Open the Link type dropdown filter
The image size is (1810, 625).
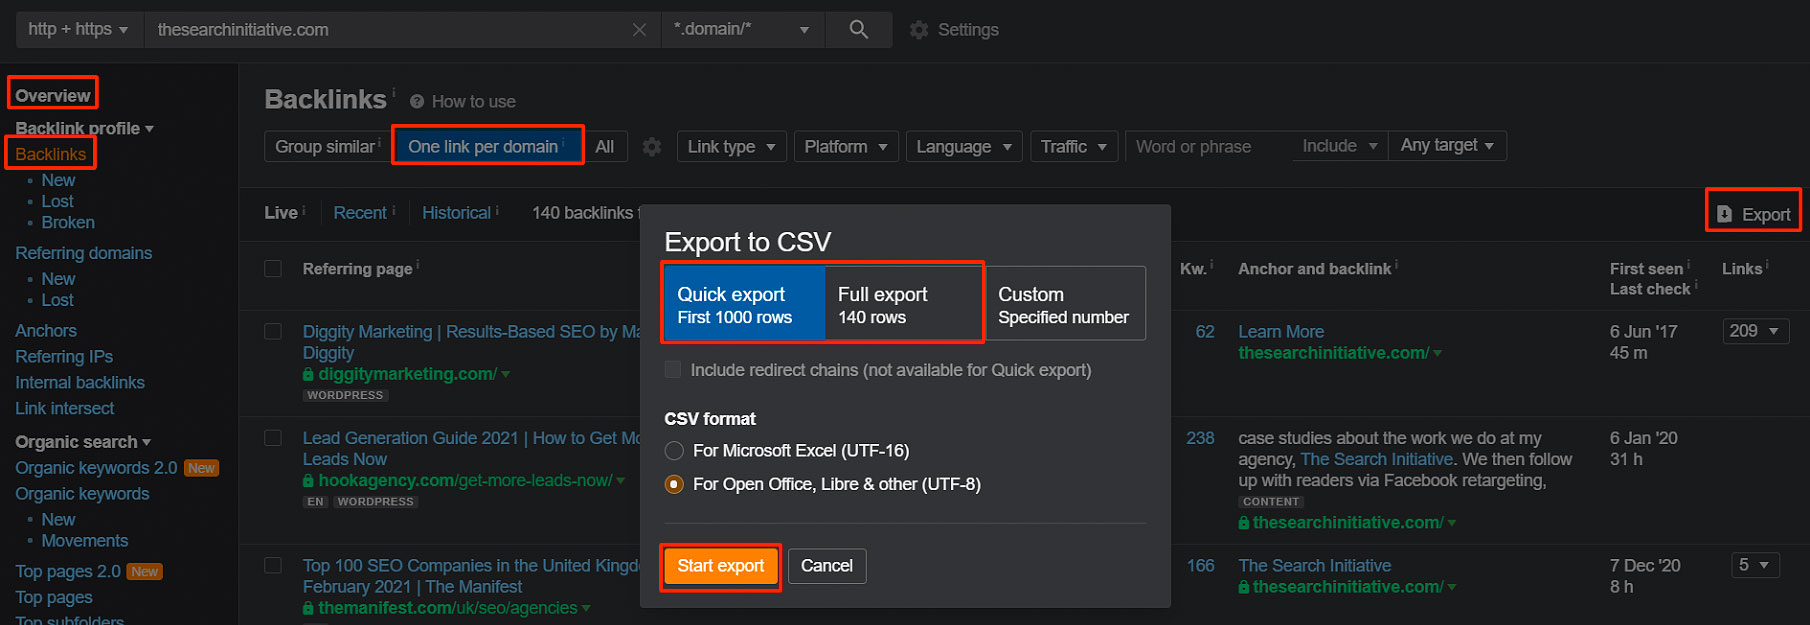tap(731, 147)
